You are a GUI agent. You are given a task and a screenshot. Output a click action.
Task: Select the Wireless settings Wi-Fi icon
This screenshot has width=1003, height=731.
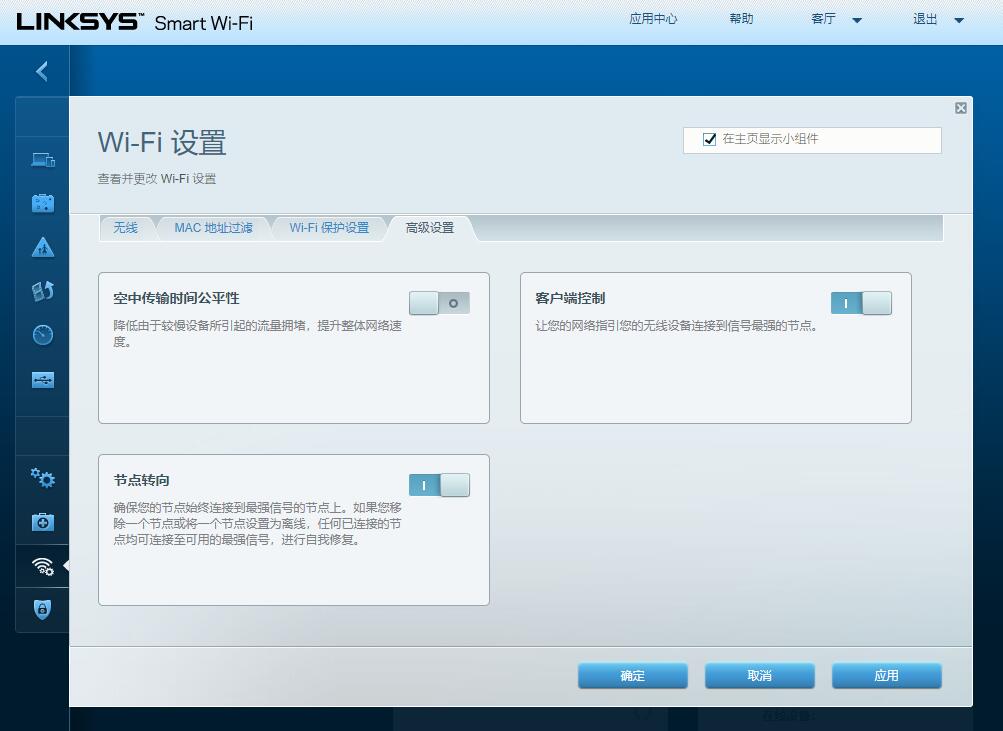click(x=41, y=565)
